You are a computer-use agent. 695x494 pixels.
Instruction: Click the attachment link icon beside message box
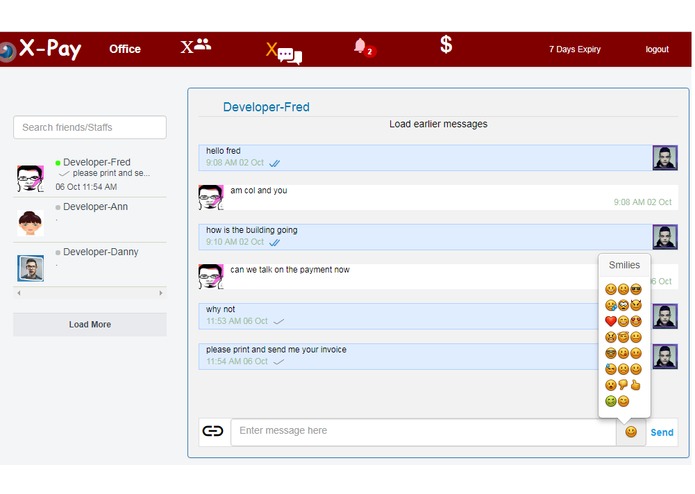(213, 431)
